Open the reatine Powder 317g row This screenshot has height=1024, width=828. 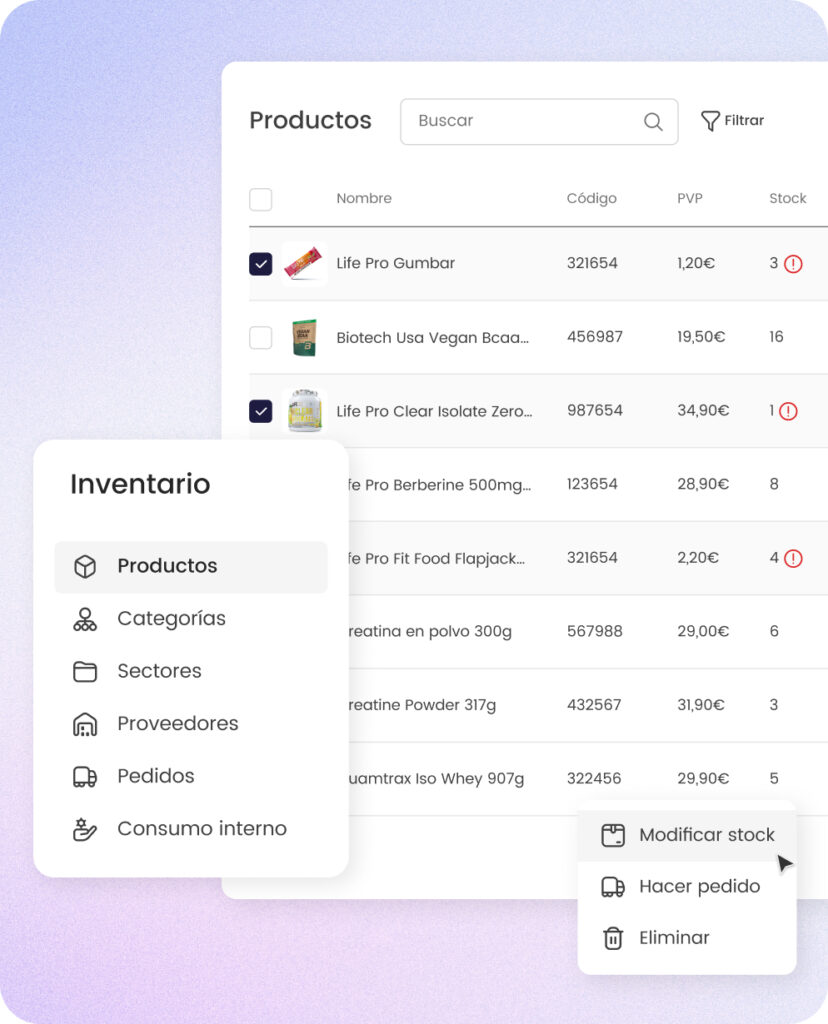pos(588,705)
